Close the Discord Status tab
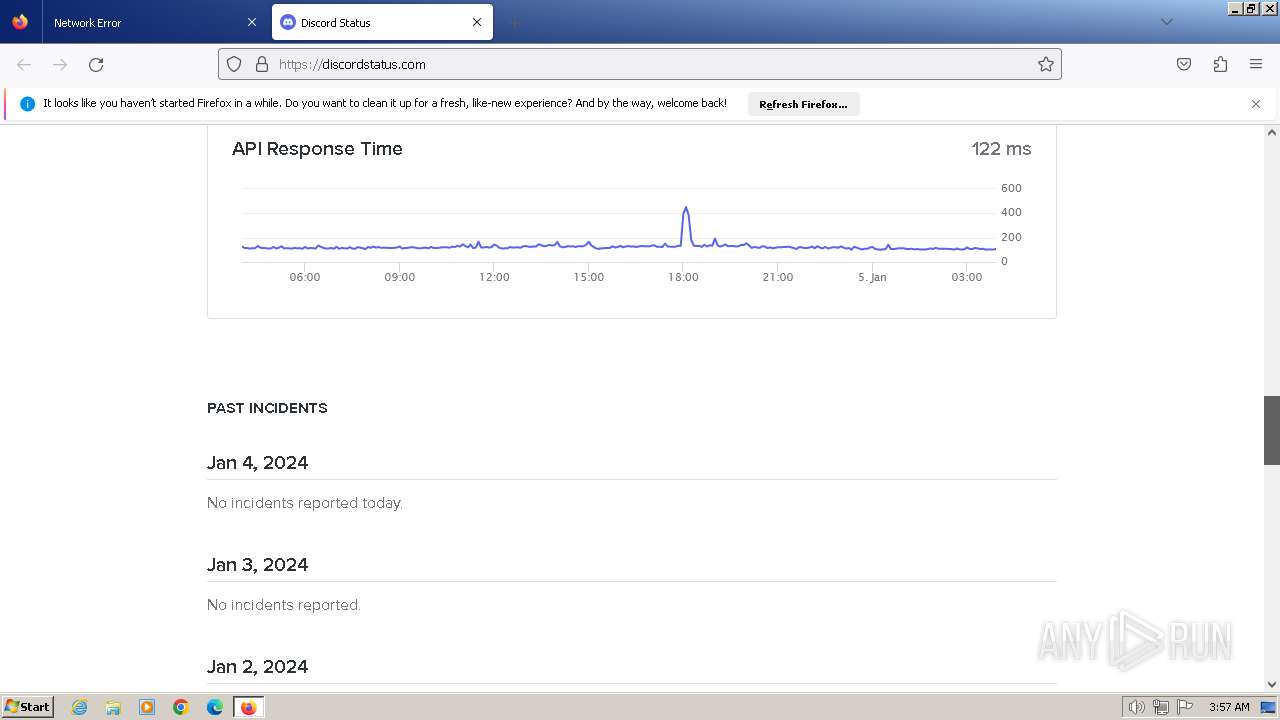Screen dimensions: 1280x720 477,22
